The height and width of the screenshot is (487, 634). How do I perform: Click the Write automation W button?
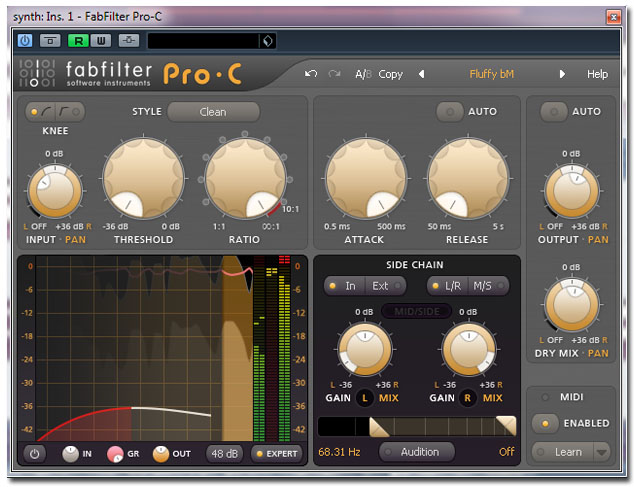(x=101, y=40)
